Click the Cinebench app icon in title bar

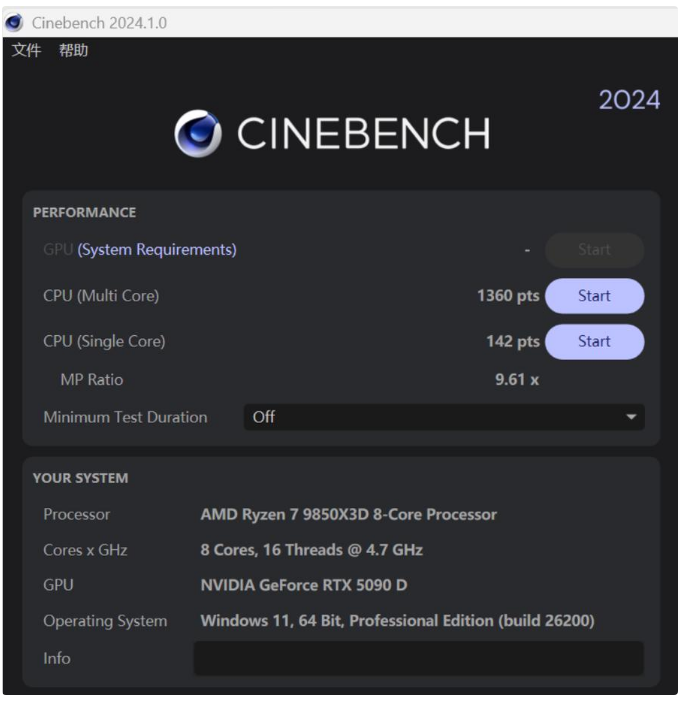pos(14,22)
